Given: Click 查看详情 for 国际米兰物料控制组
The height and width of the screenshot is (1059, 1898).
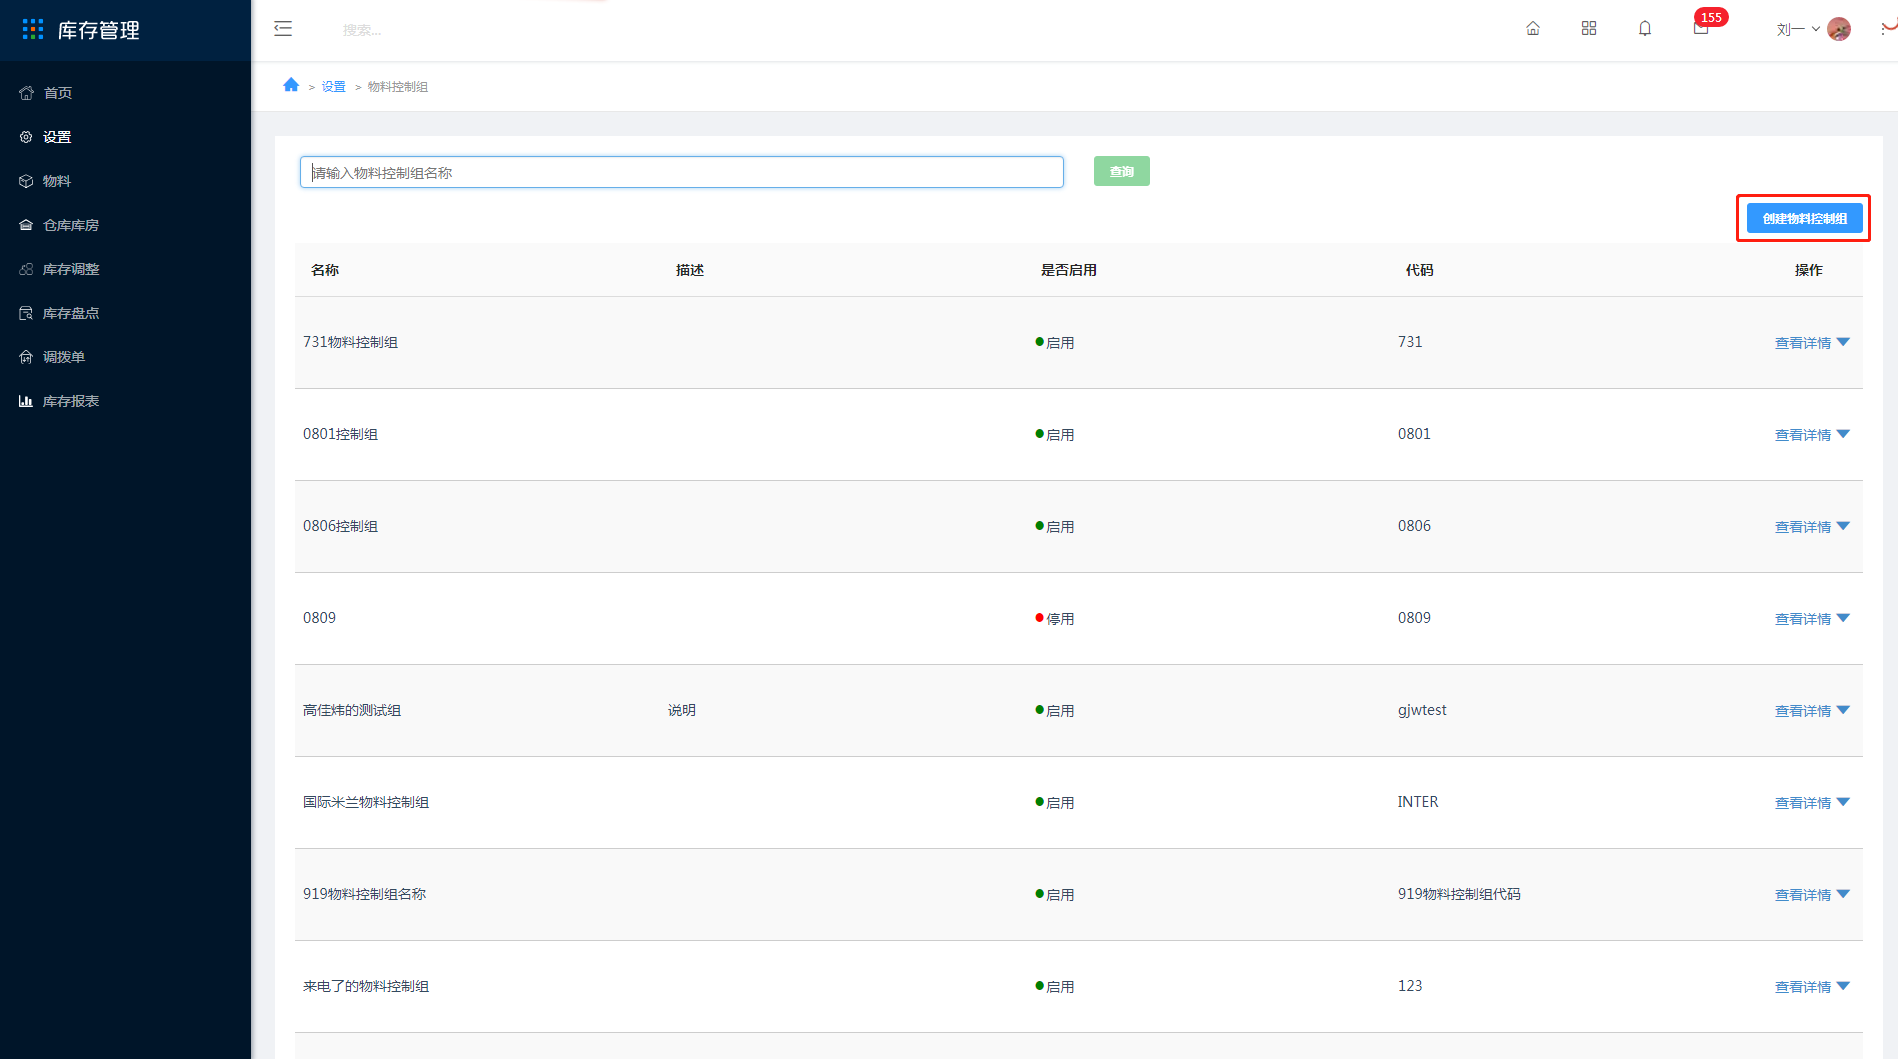Looking at the screenshot, I should pos(1802,803).
